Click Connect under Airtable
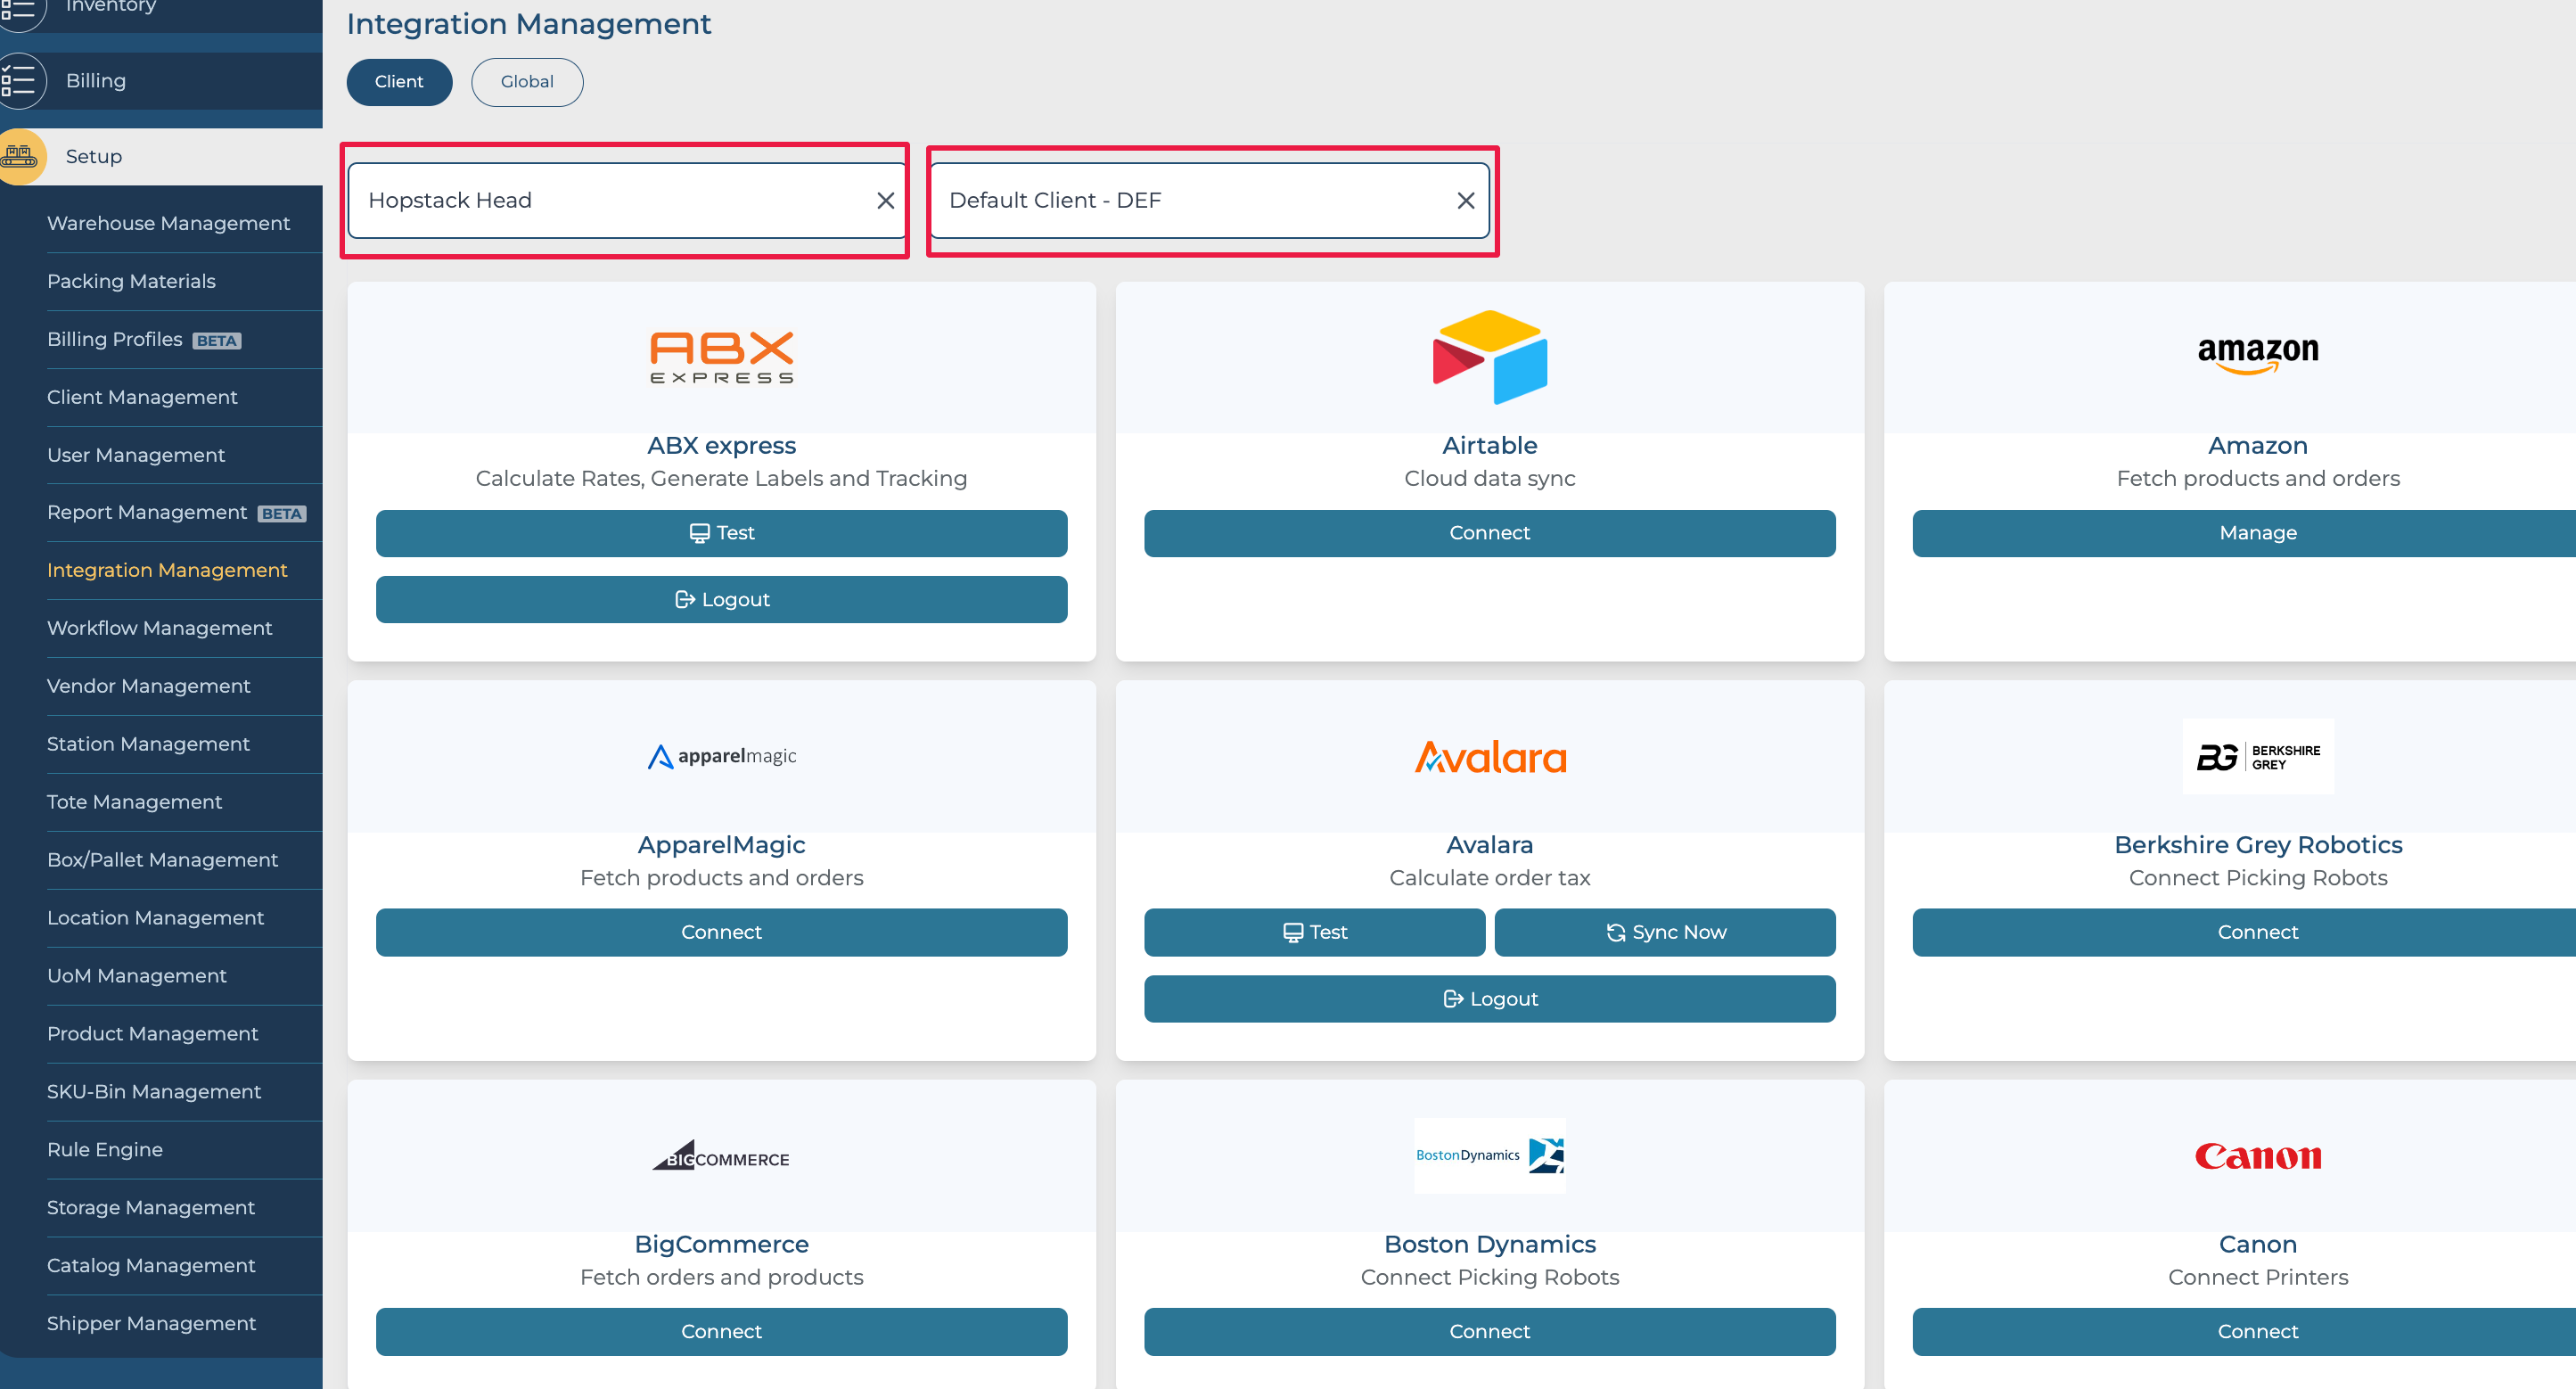 pyautogui.click(x=1489, y=533)
